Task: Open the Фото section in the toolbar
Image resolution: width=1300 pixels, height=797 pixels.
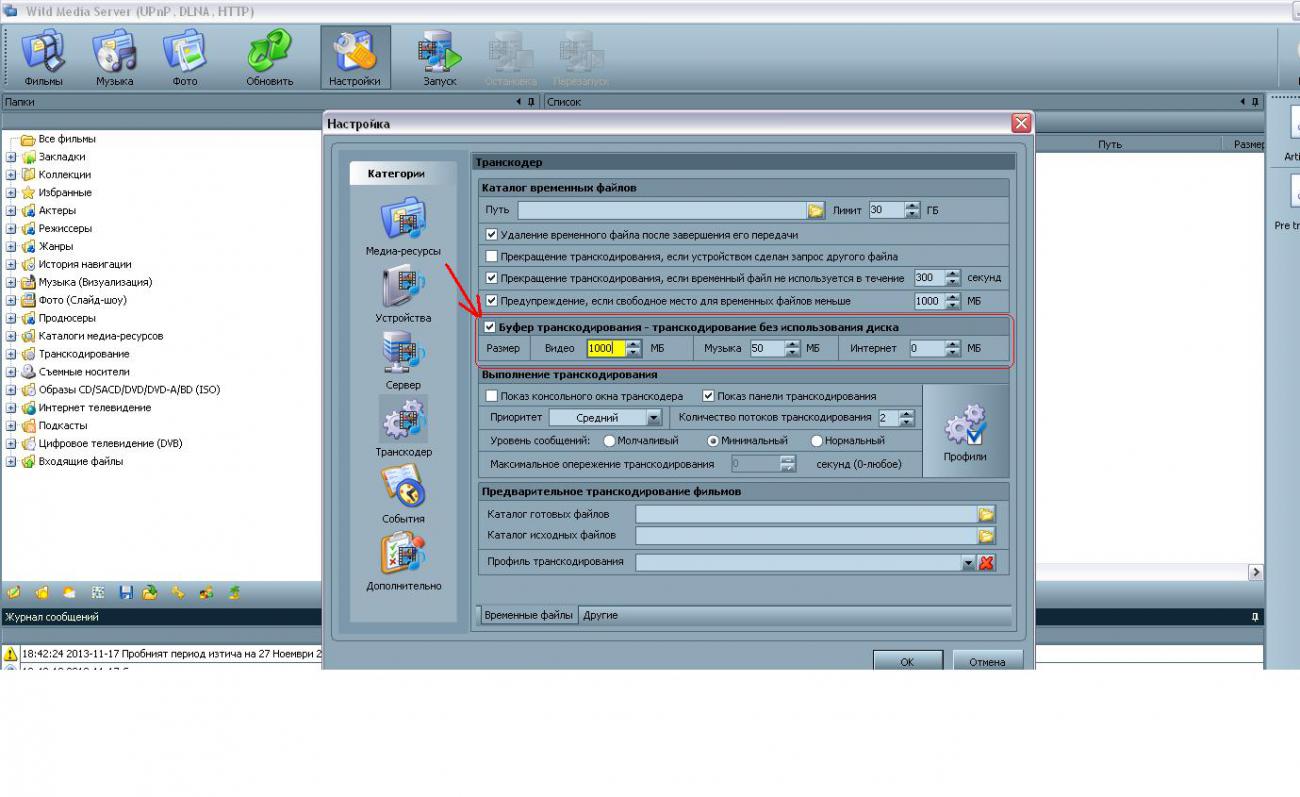Action: [185, 58]
